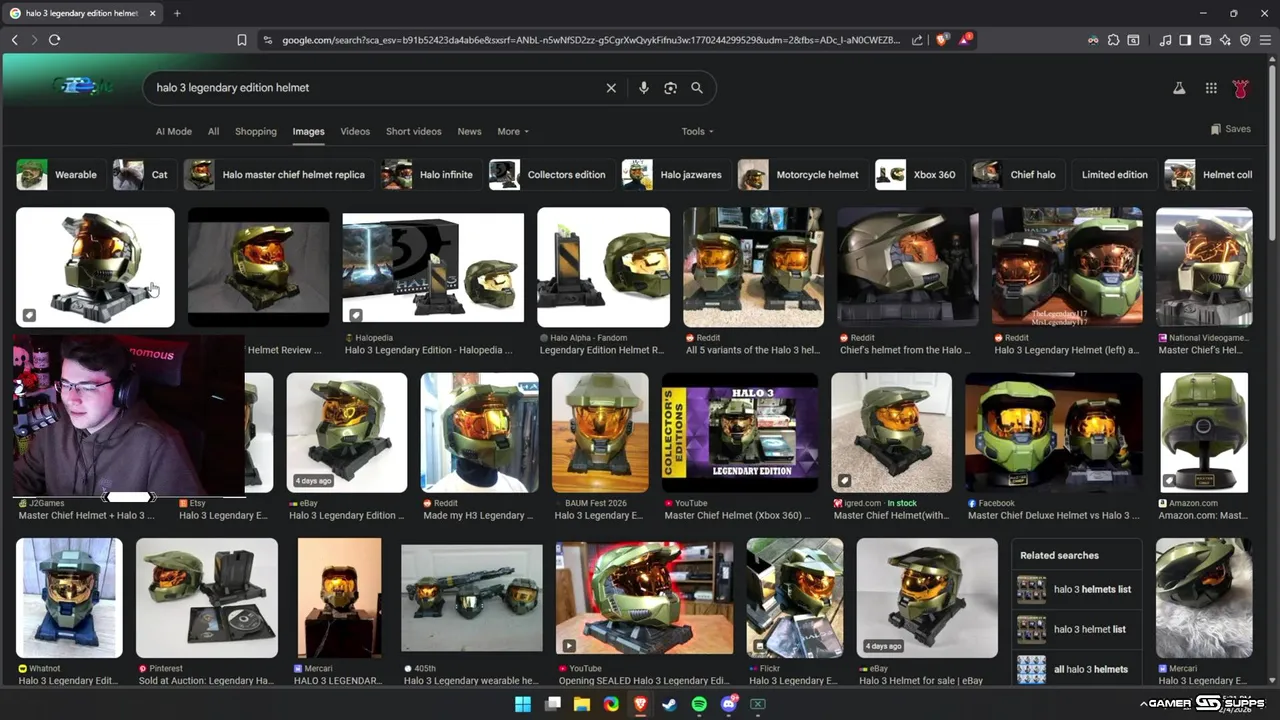
Task: Open Task View on the taskbar
Action: [553, 704]
